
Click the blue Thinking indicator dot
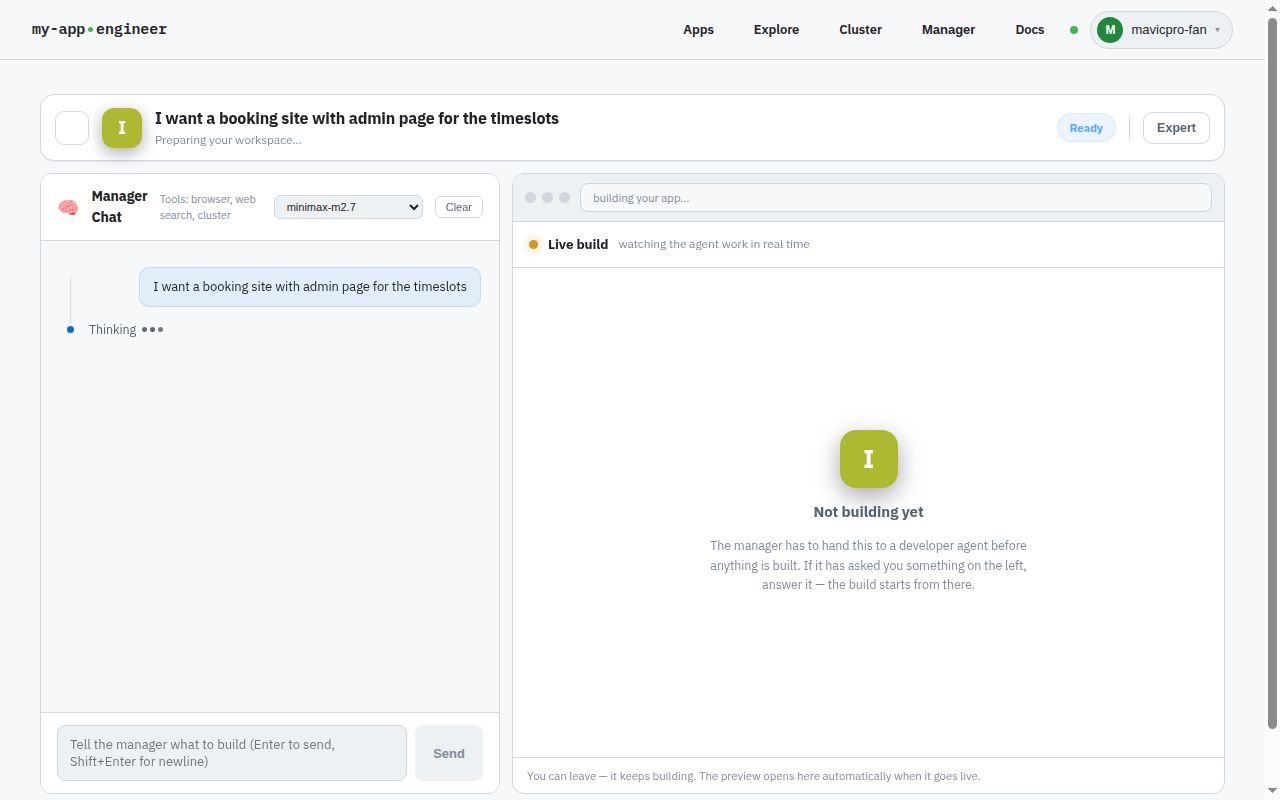[x=70, y=330]
